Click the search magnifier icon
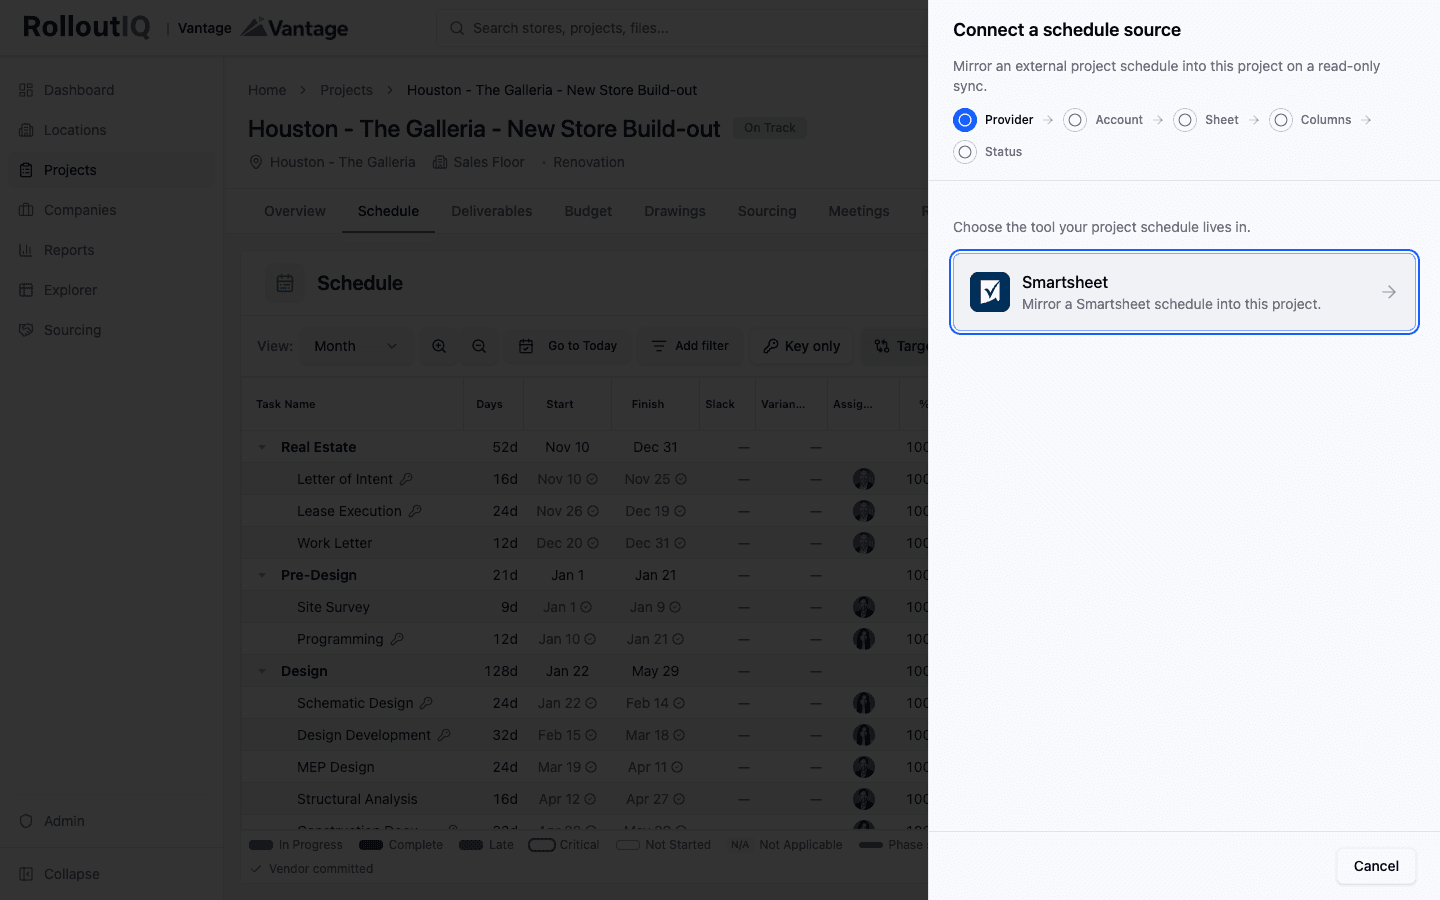This screenshot has height=900, width=1440. 456,28
